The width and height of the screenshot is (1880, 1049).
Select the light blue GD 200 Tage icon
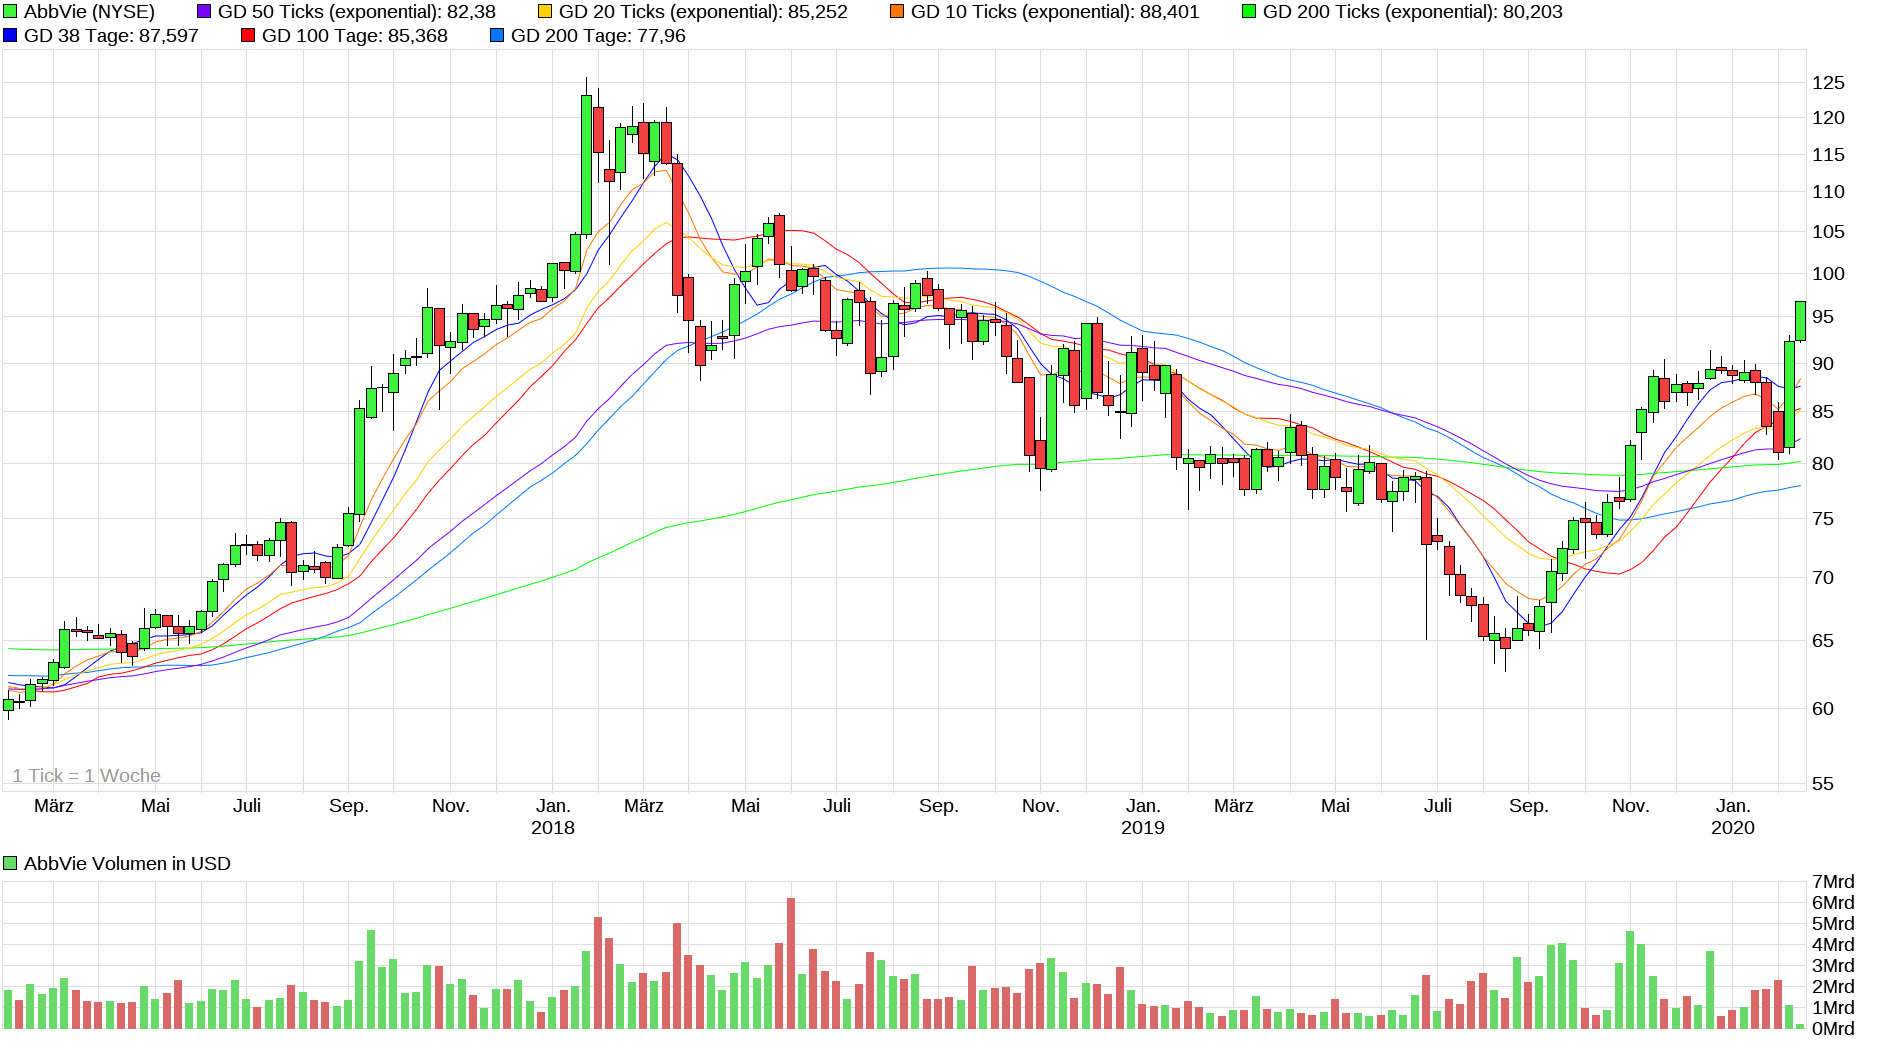point(497,35)
